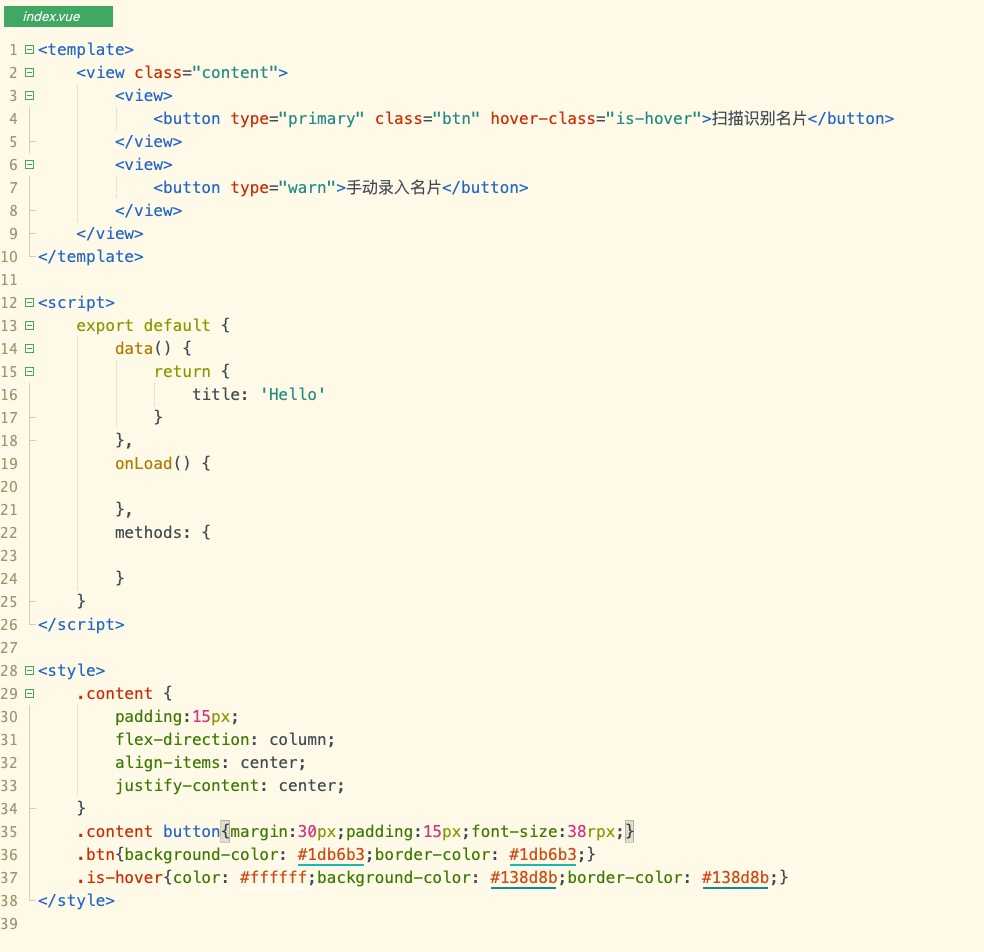Viewport: 984px width, 952px height.
Task: Click the #138d8b background-color value on line 37
Action: click(523, 877)
